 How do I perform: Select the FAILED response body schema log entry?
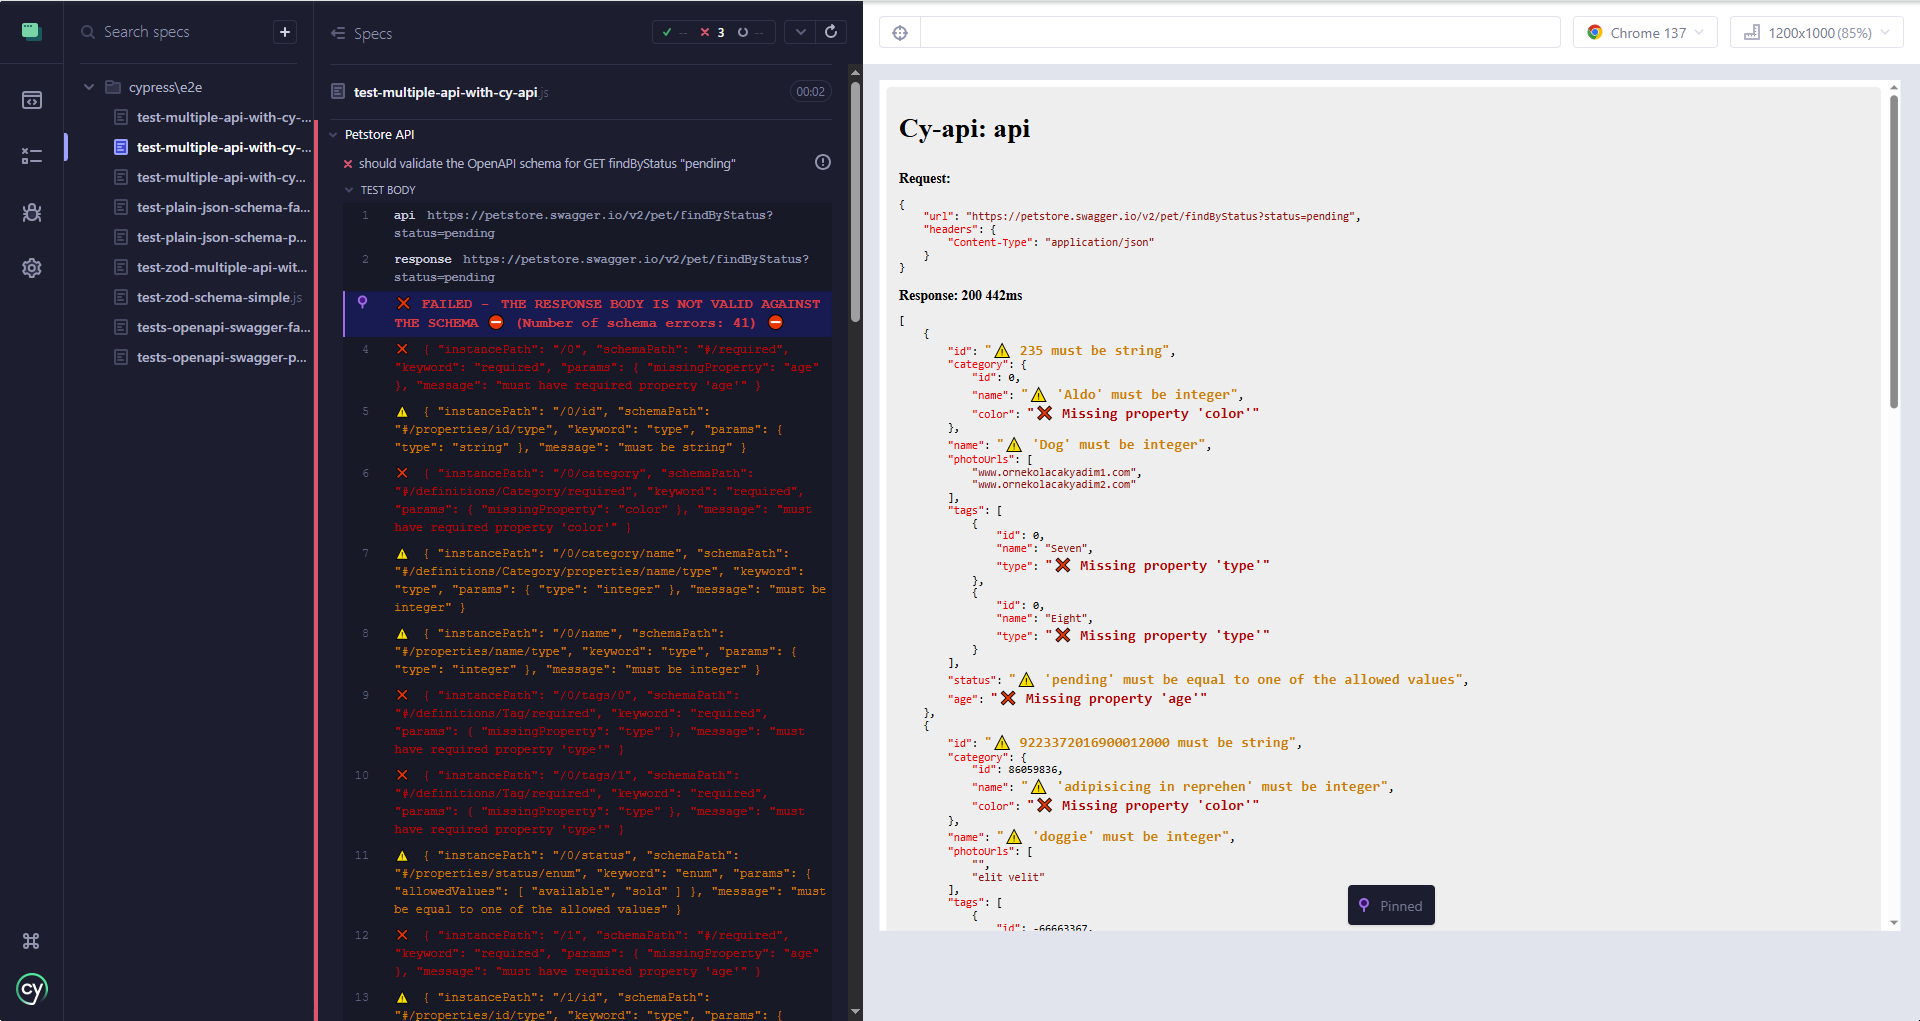(588, 313)
